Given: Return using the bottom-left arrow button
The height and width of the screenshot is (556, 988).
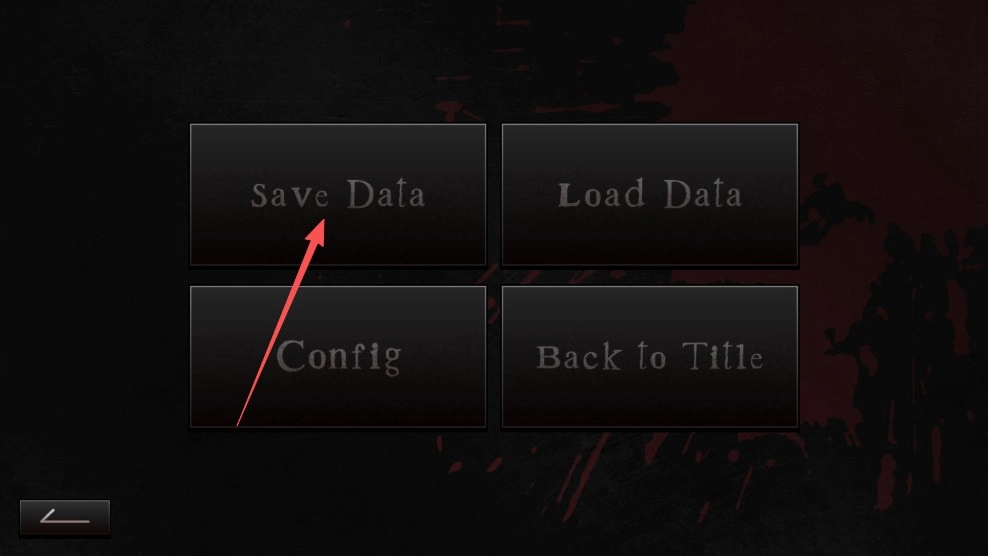Looking at the screenshot, I should 65,518.
